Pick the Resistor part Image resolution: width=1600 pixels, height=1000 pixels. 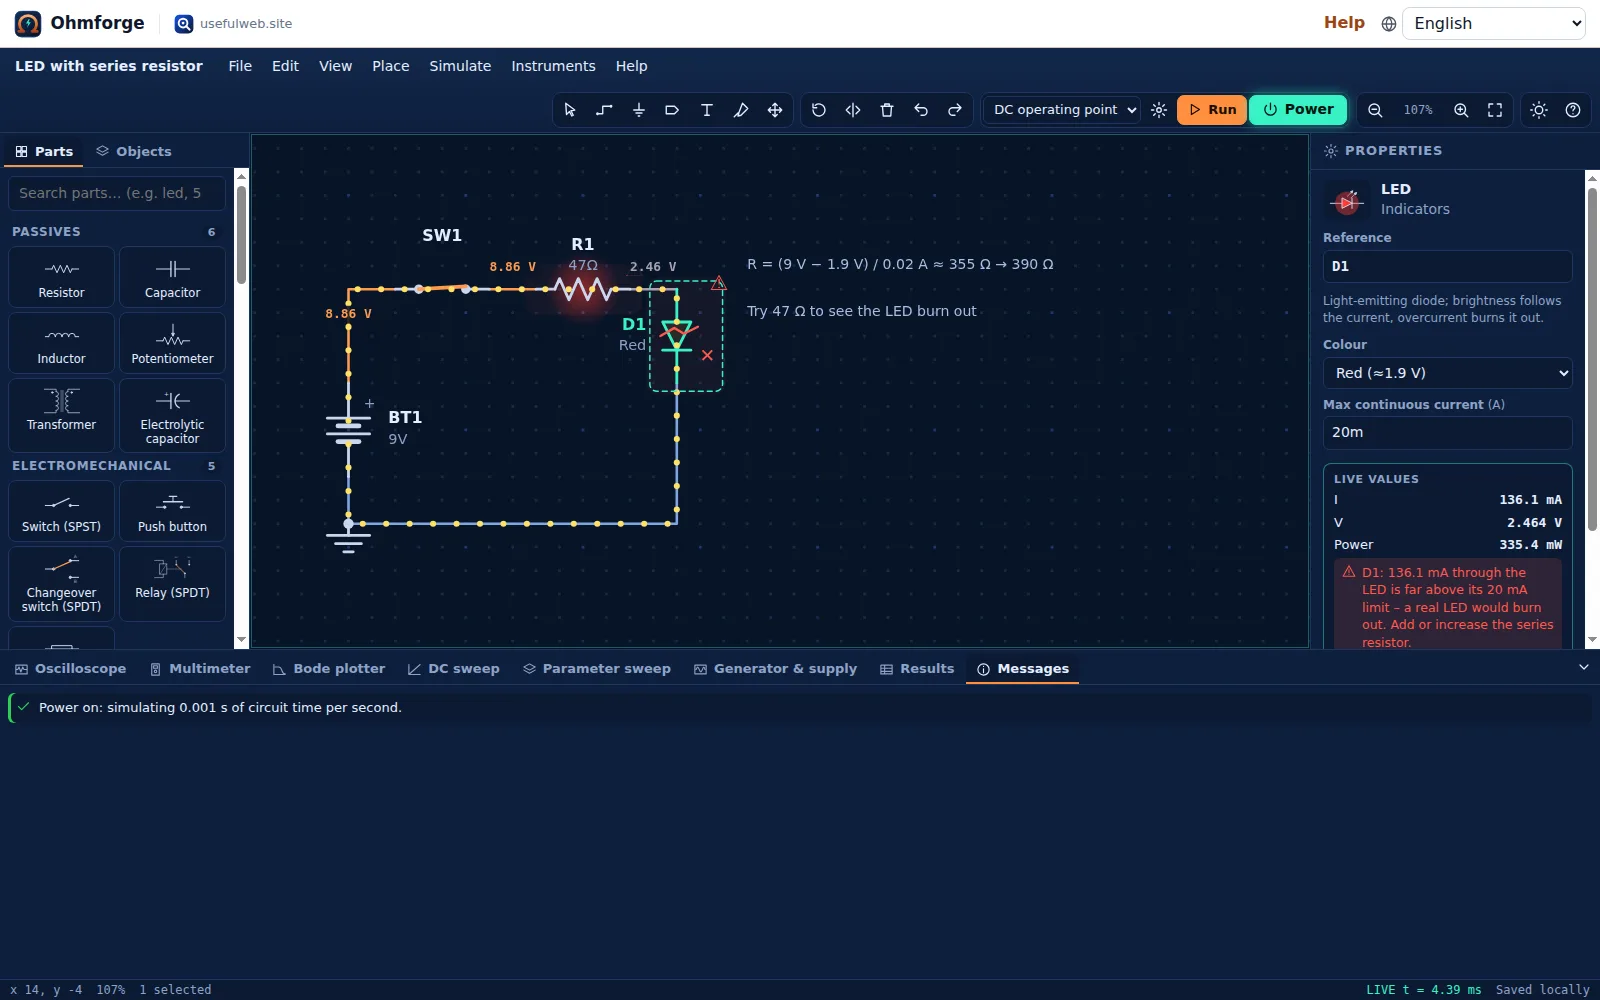62,277
